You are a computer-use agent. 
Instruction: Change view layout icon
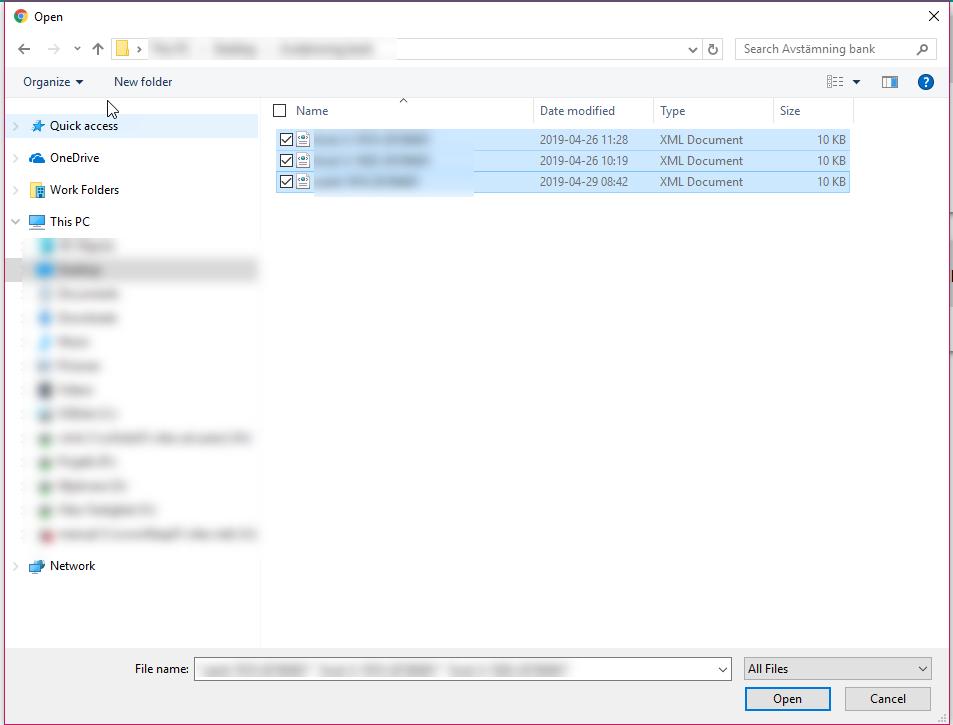pos(835,82)
